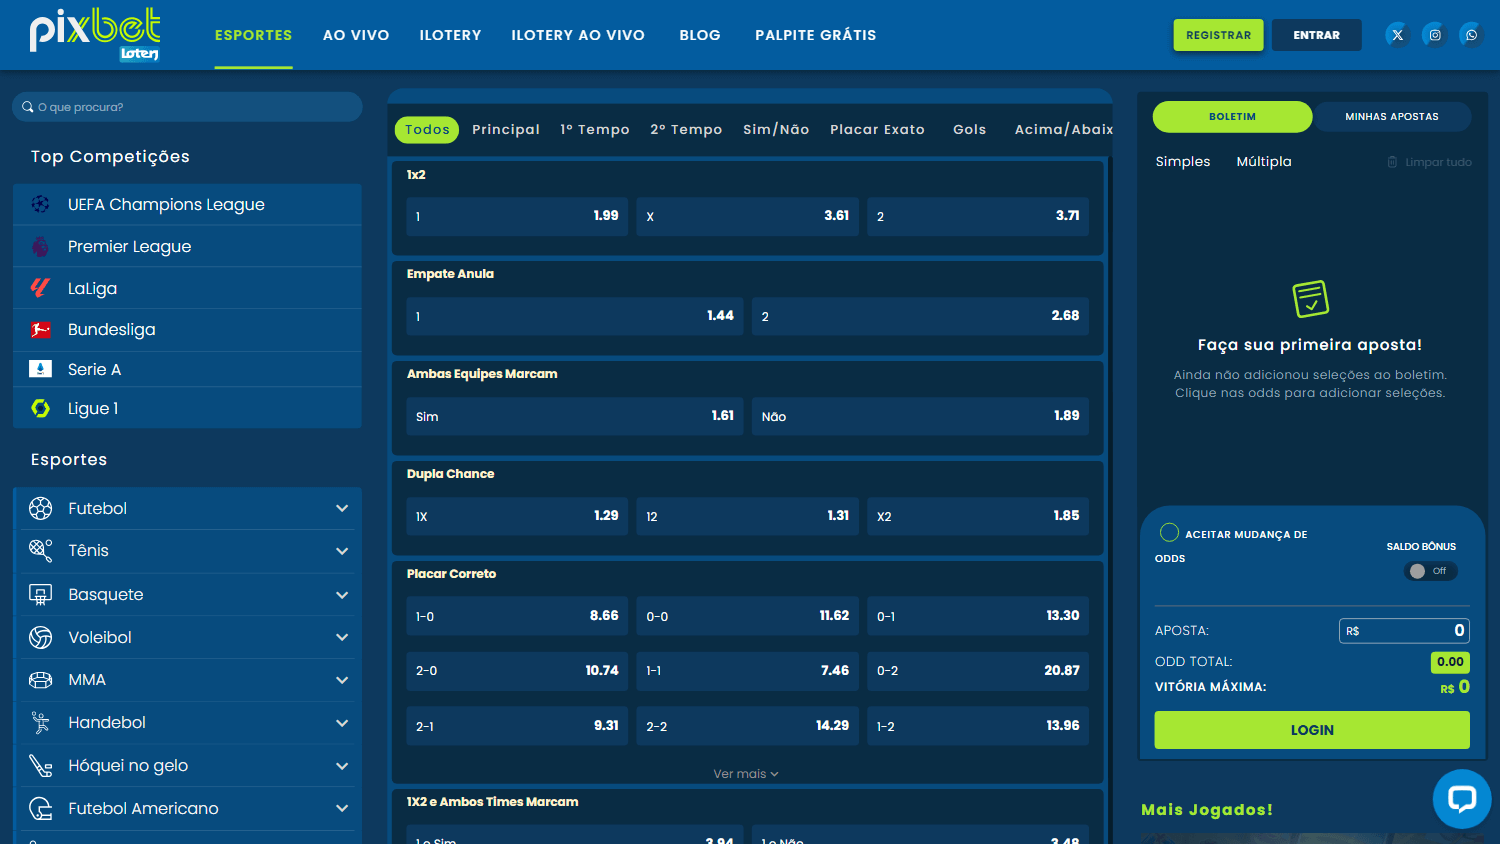The width and height of the screenshot is (1500, 844).
Task: Click the Aposta amount input field
Action: coord(1404,630)
